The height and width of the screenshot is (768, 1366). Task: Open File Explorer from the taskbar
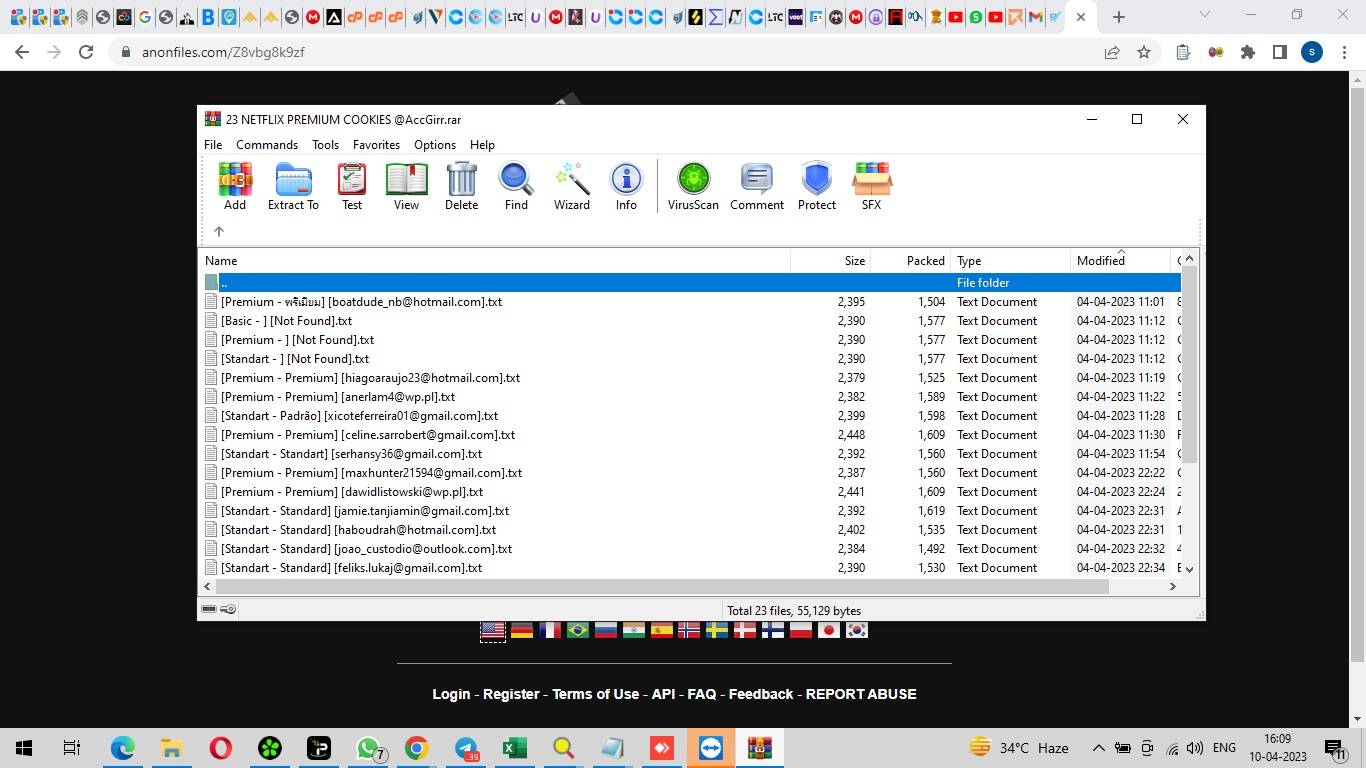[x=171, y=748]
